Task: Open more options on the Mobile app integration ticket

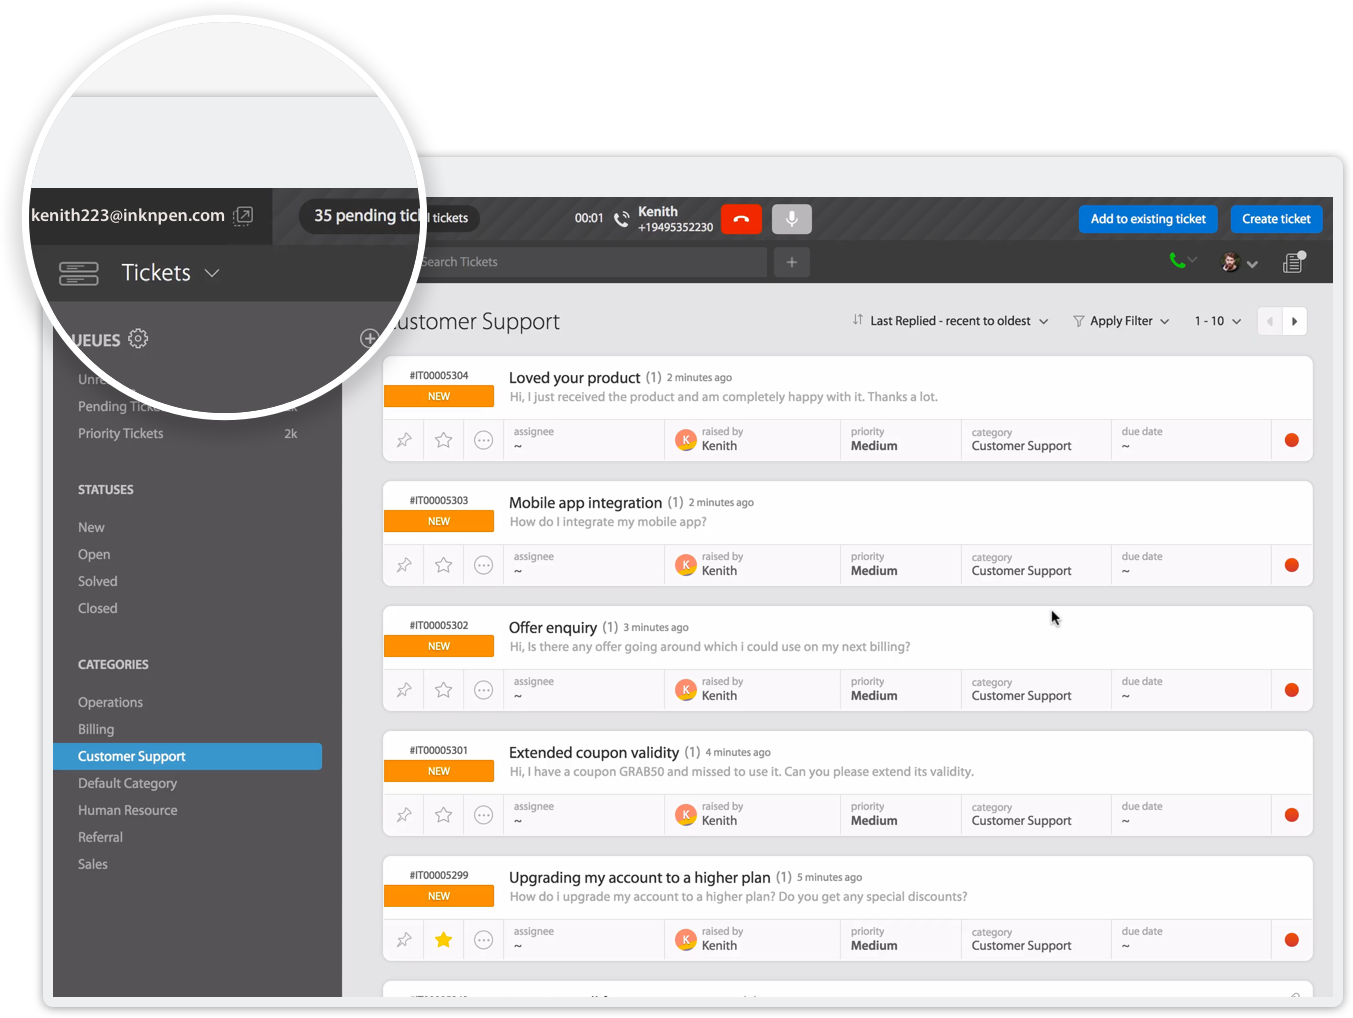Action: click(x=483, y=565)
